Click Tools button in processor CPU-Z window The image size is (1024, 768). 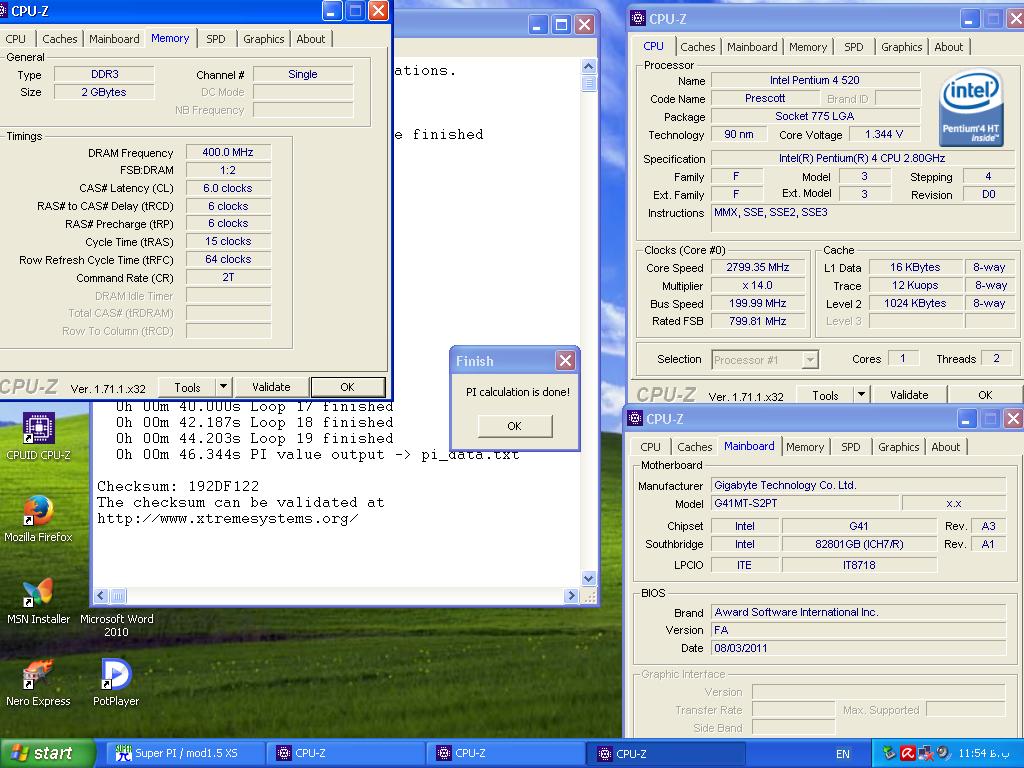coord(825,395)
